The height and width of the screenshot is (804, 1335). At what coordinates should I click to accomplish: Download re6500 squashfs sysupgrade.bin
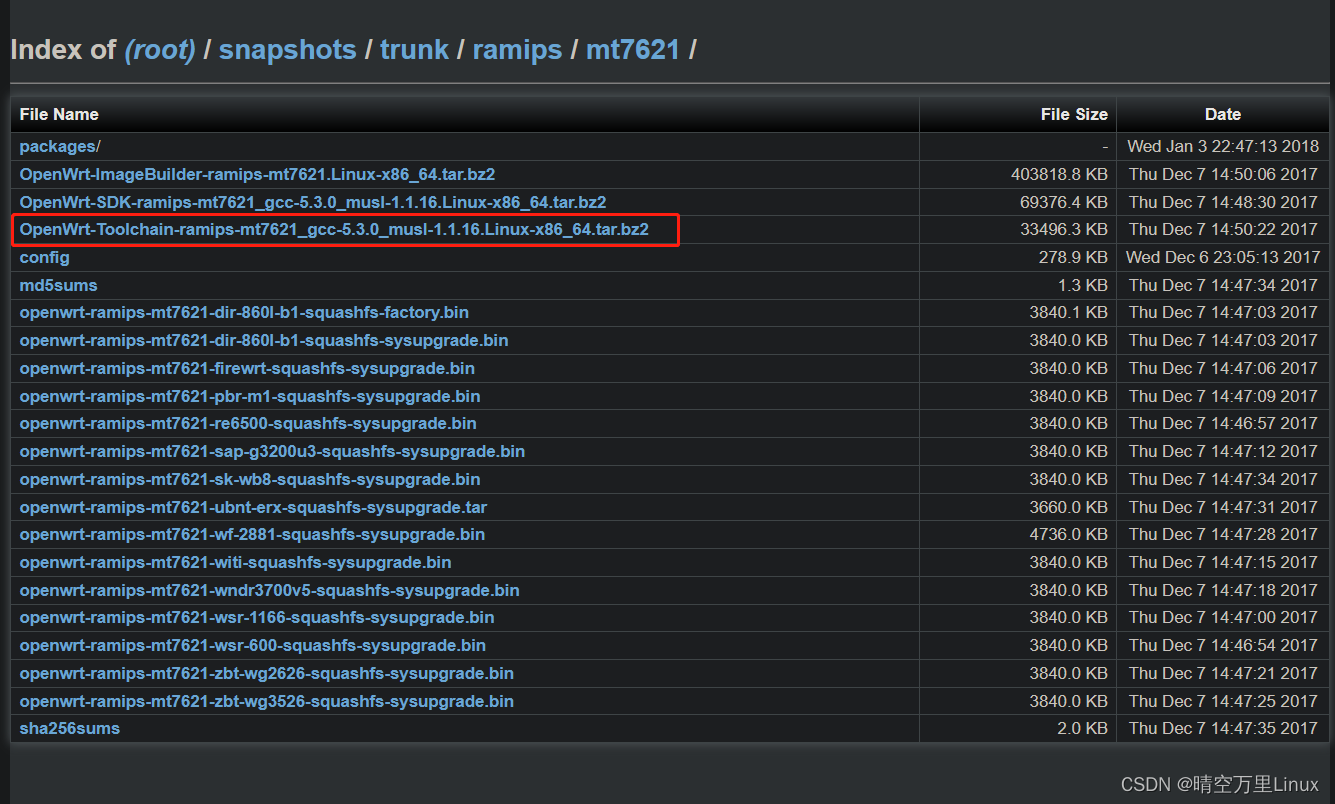248,423
